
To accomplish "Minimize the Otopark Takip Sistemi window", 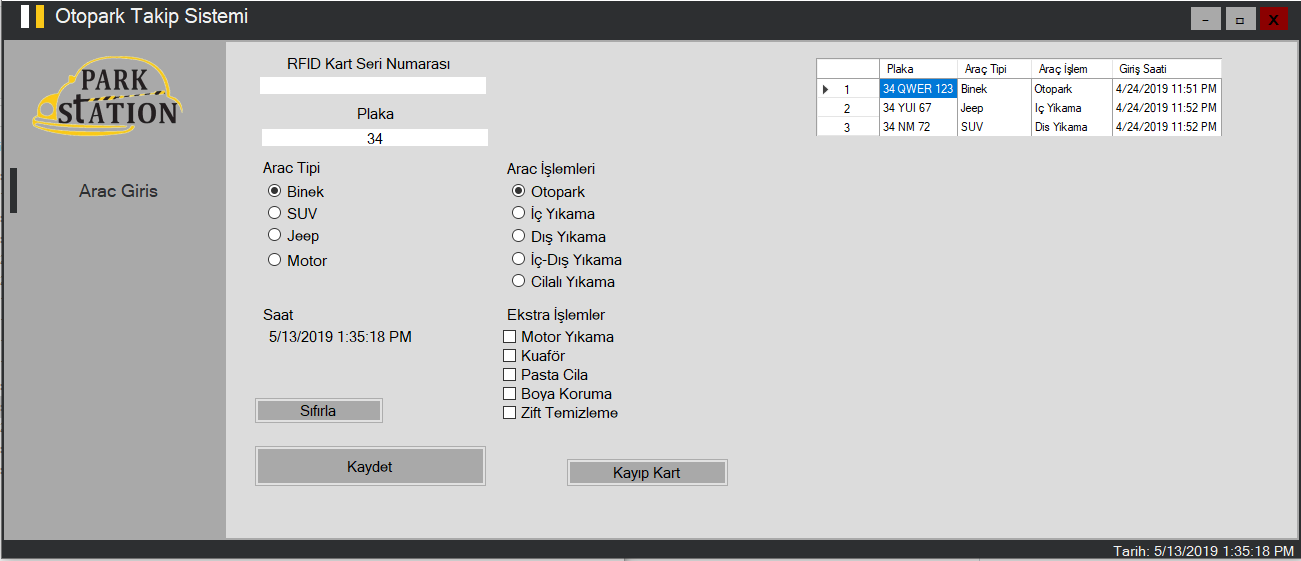I will 1206,19.
